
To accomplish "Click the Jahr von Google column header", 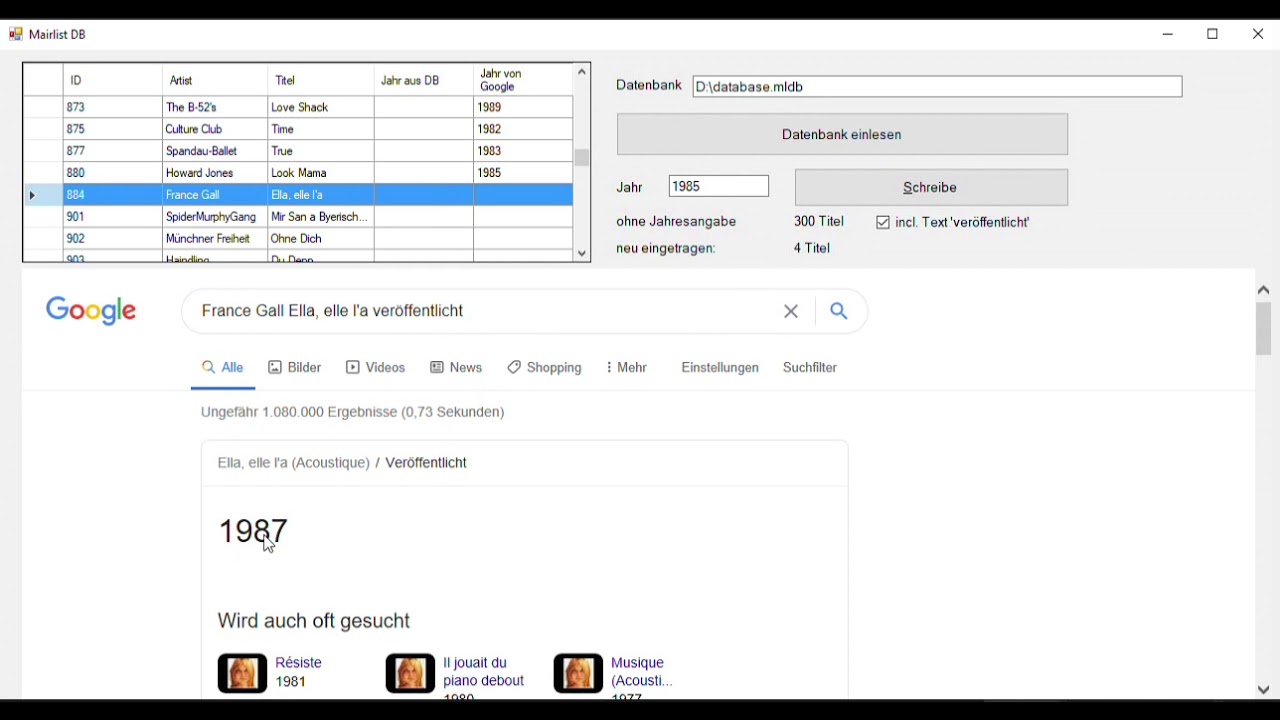I will coord(523,81).
